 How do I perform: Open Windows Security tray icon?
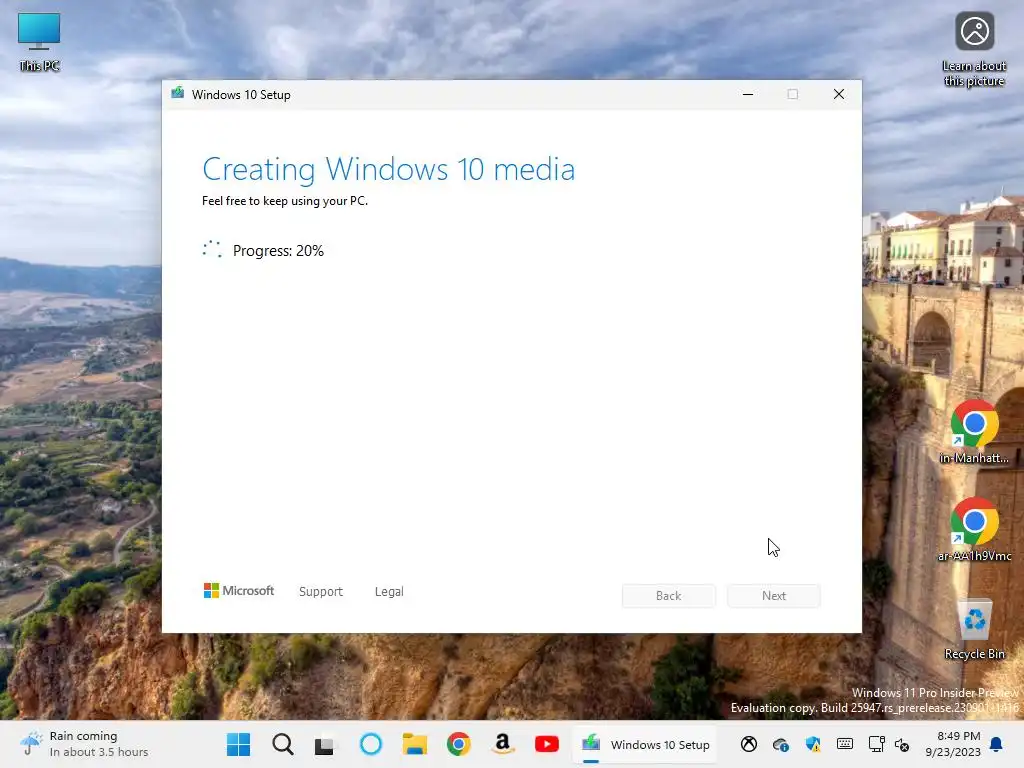(812, 744)
